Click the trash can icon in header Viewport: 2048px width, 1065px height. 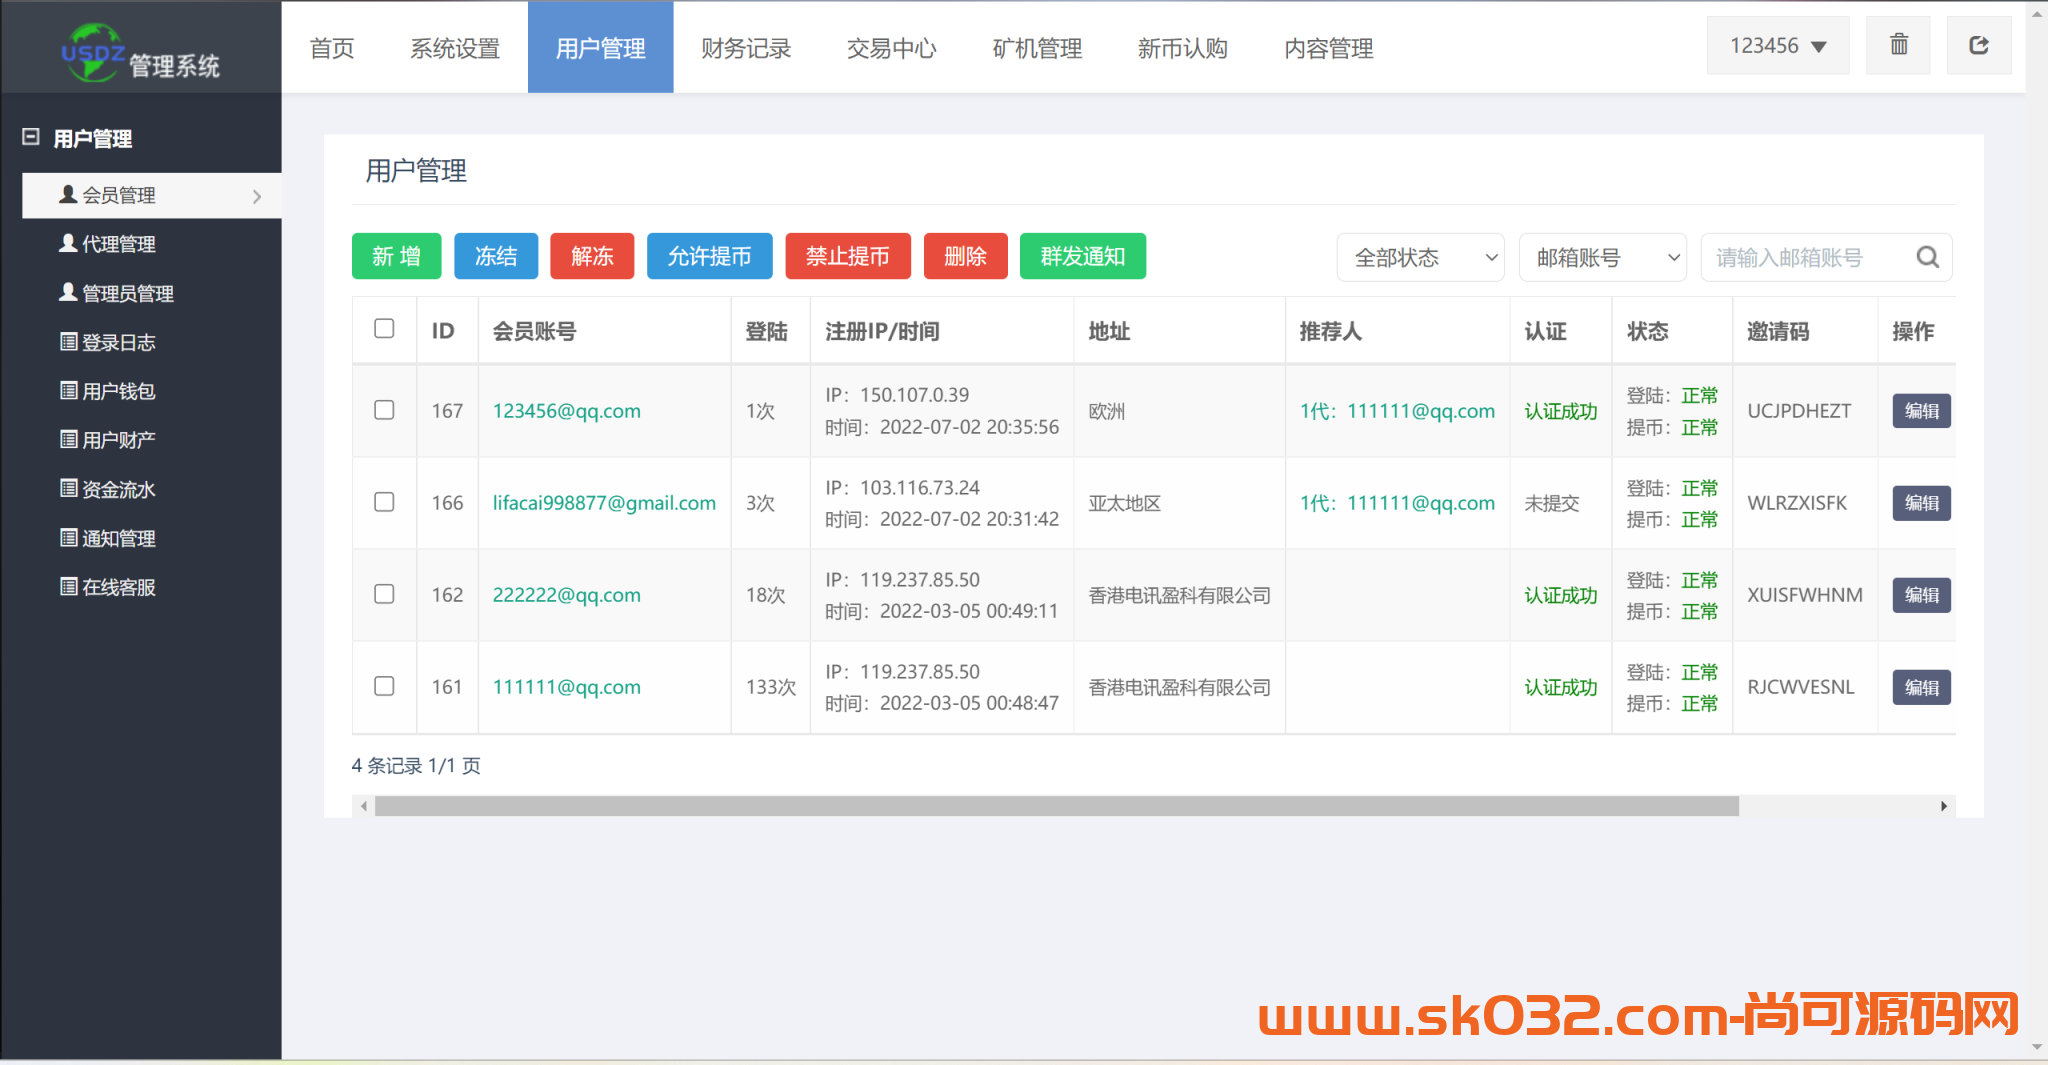click(1898, 45)
